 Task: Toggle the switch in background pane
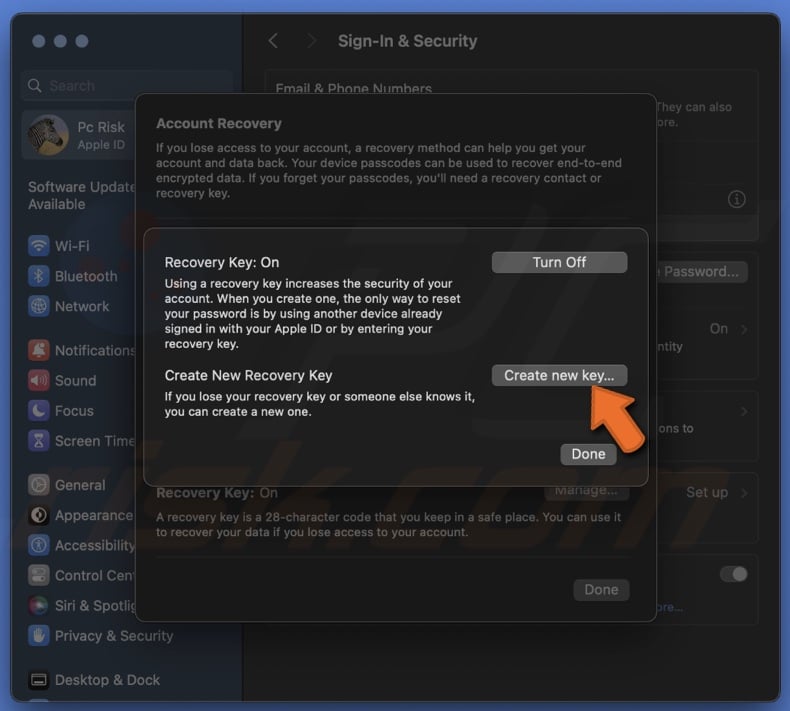coord(733,574)
